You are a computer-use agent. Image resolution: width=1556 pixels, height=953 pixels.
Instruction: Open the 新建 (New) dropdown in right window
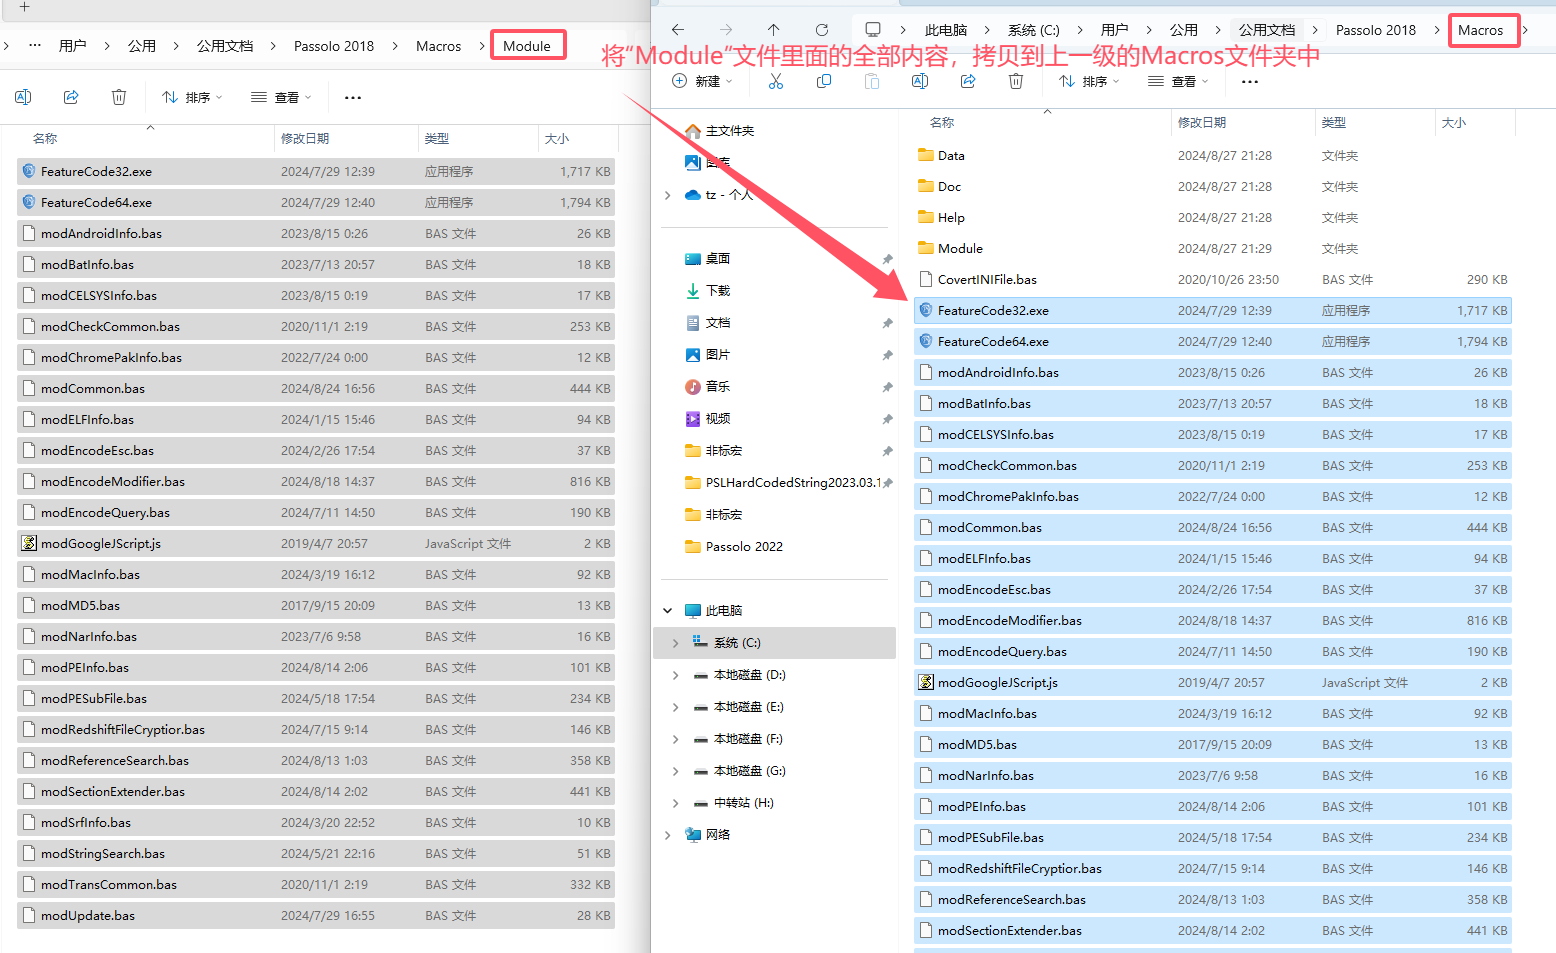coord(702,81)
